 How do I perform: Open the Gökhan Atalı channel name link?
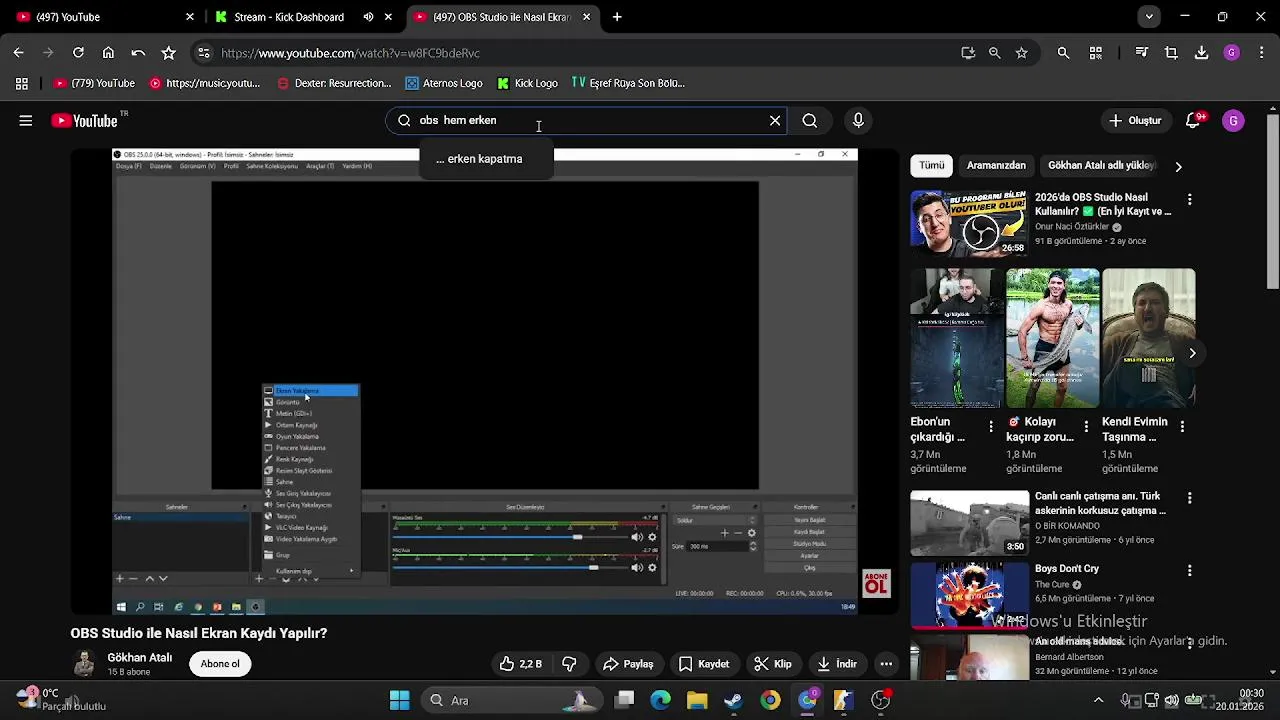pyautogui.click(x=140, y=657)
